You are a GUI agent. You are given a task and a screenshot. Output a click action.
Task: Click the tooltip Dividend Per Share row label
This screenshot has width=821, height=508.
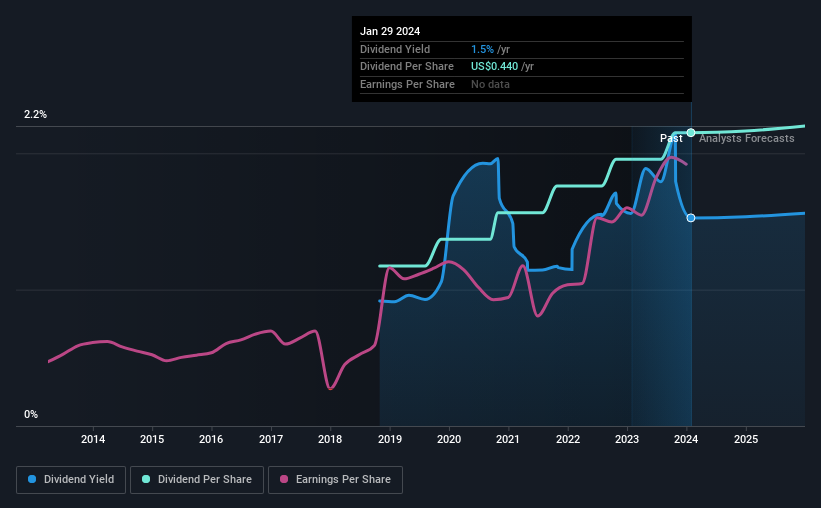tap(407, 67)
